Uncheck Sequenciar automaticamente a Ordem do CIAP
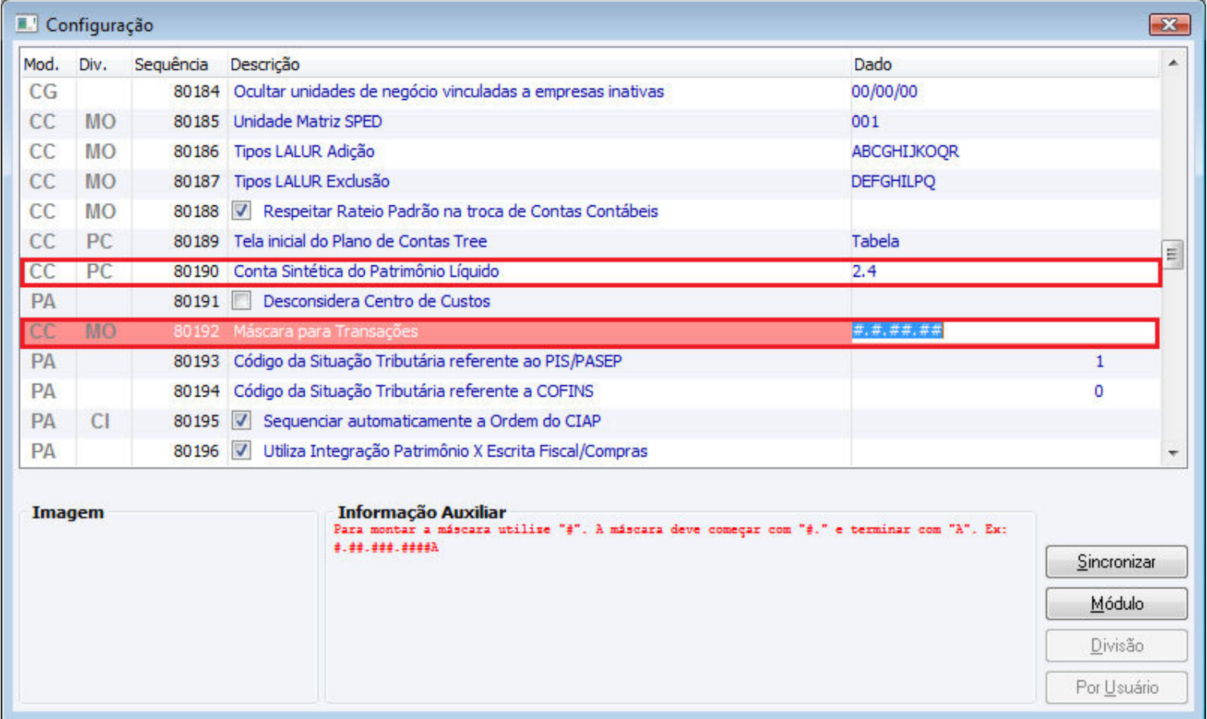 [x=241, y=421]
